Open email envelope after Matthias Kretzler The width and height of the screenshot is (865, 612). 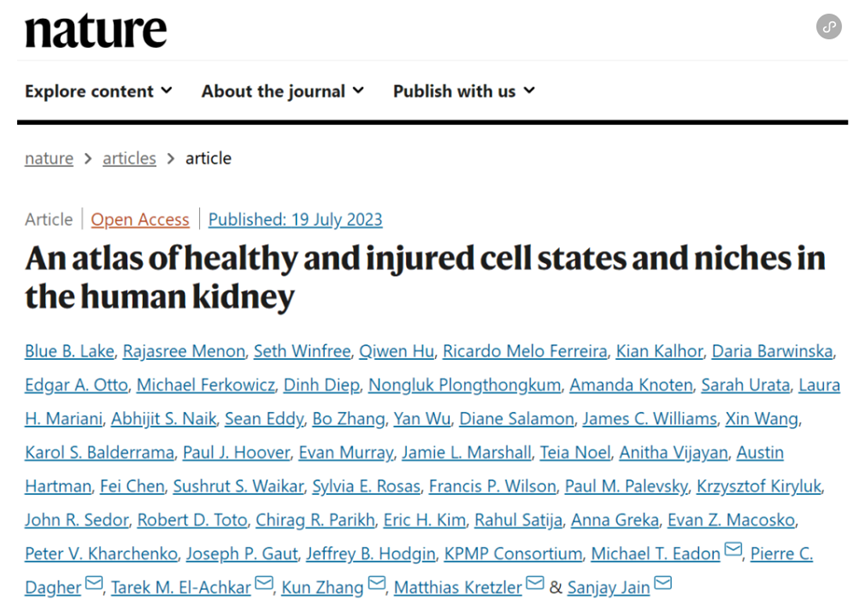[x=535, y=583]
